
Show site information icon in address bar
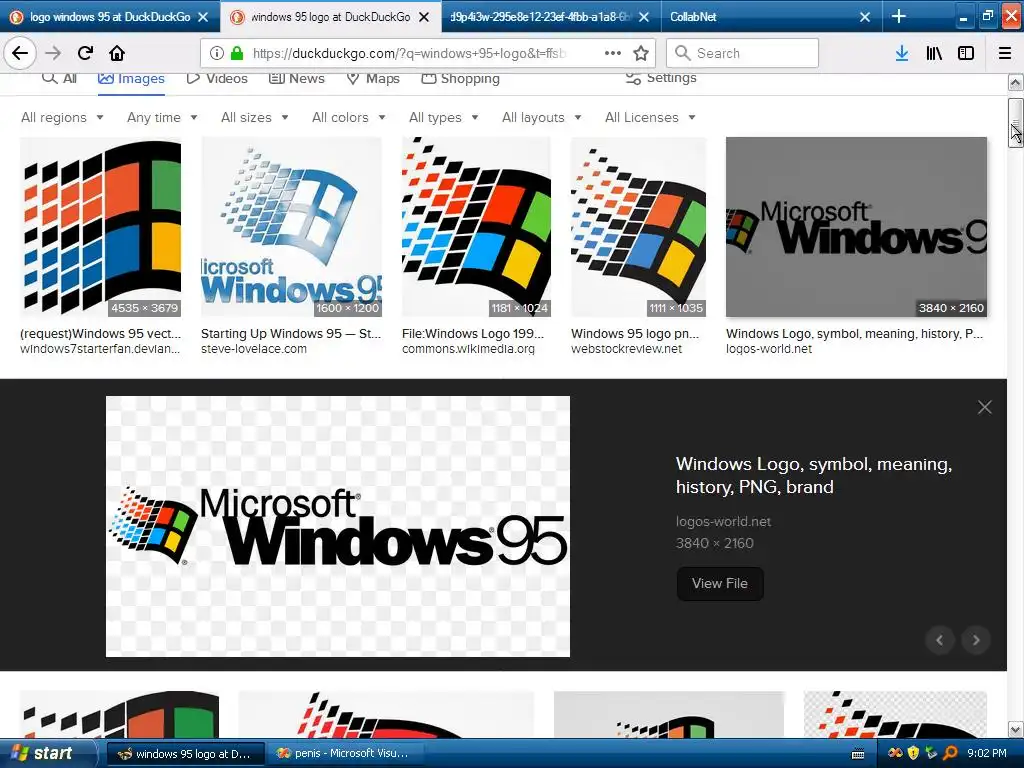(x=217, y=54)
